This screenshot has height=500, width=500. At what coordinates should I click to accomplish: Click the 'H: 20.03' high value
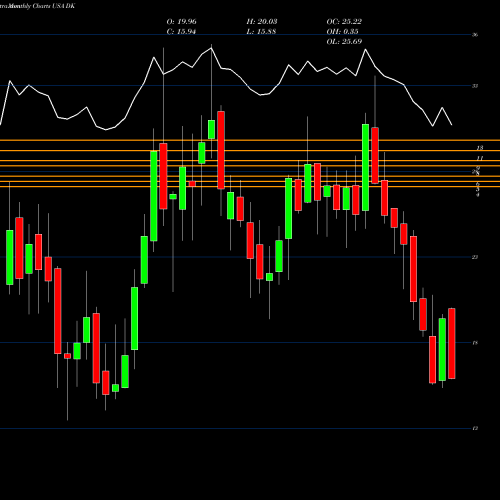[262, 22]
